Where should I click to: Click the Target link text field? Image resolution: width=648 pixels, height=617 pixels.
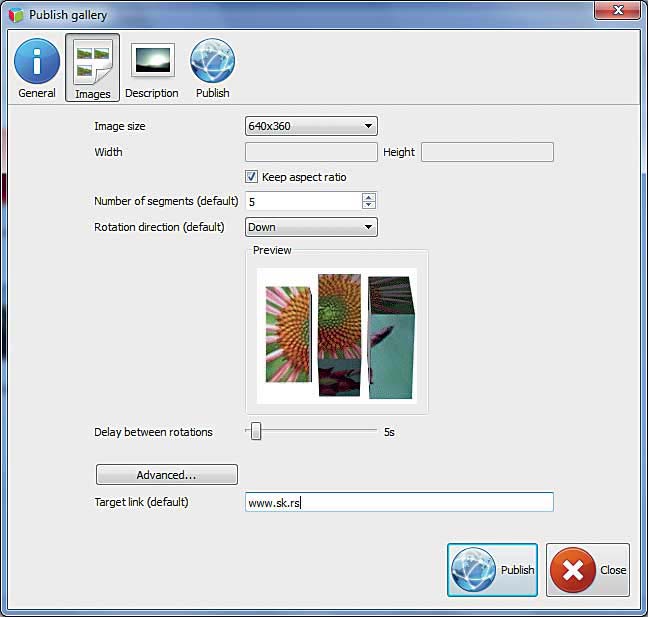[399, 502]
